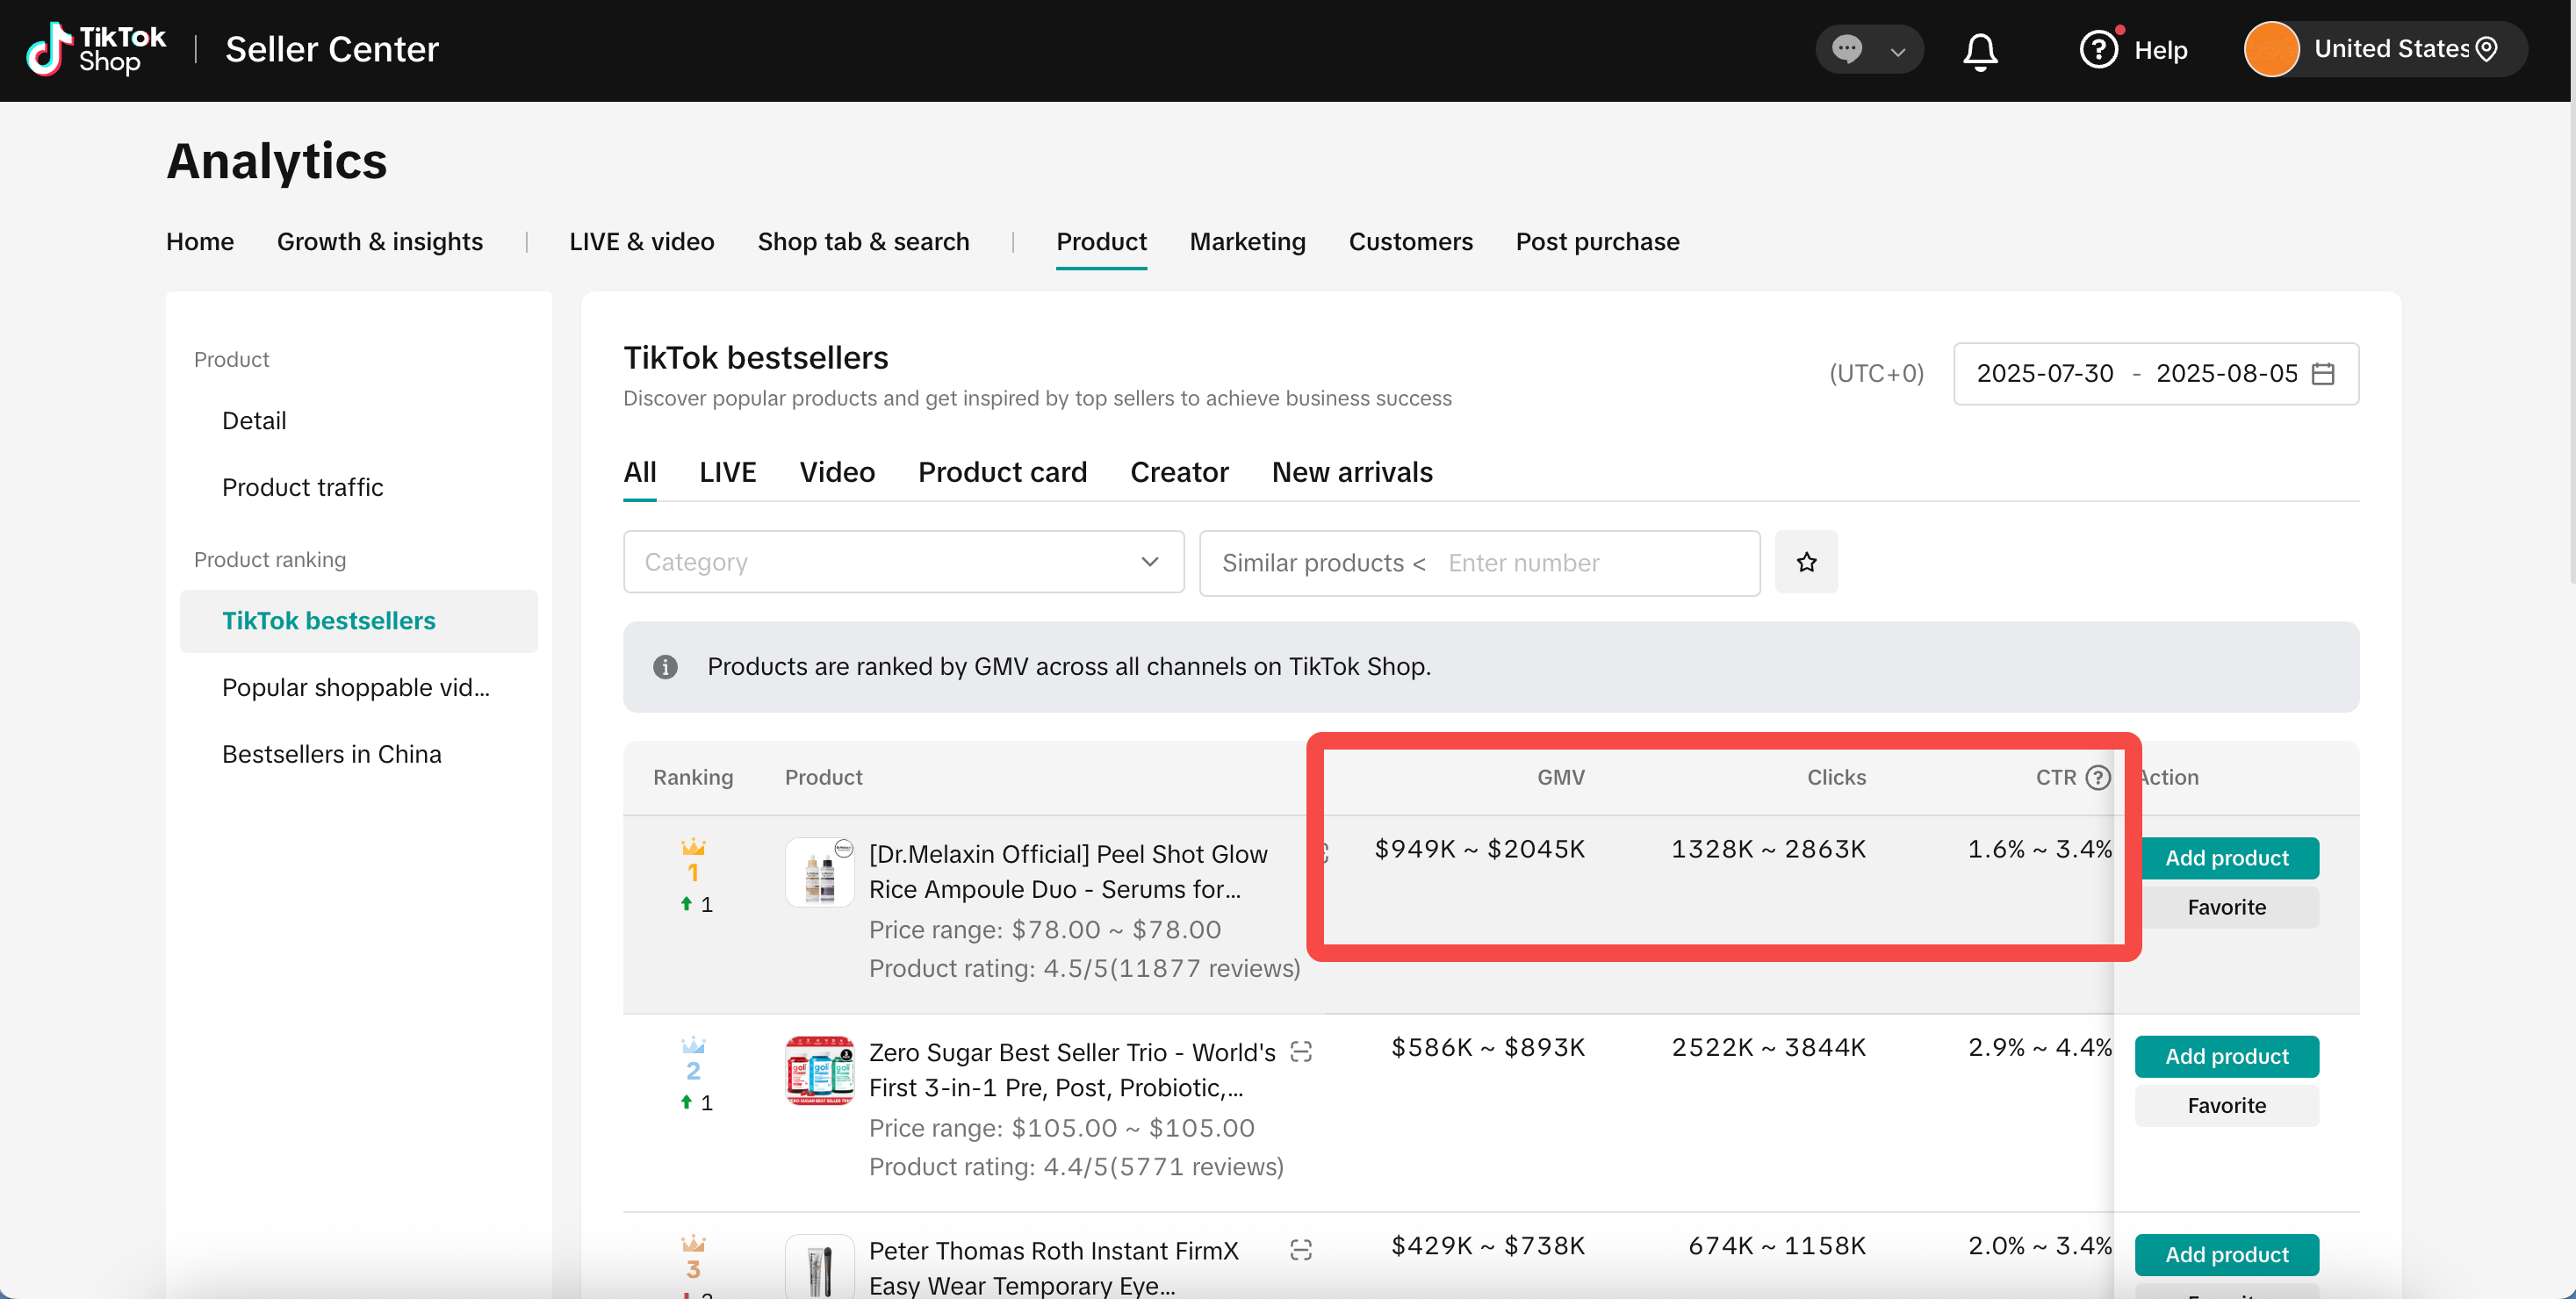2576x1299 pixels.
Task: Open Bestsellers in China ranking
Action: click(331, 754)
